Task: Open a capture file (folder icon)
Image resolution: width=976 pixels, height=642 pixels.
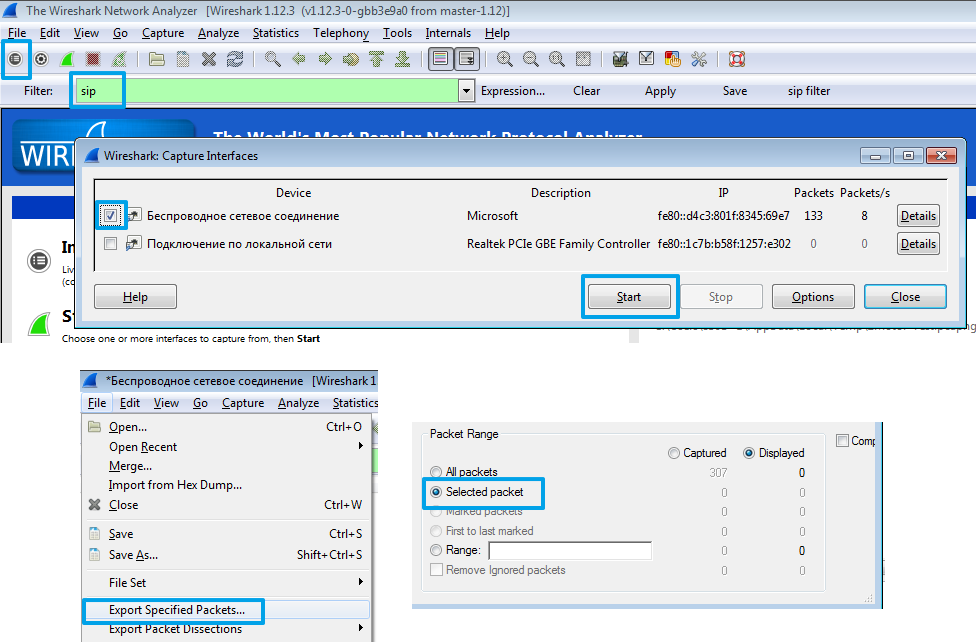Action: coord(157,59)
